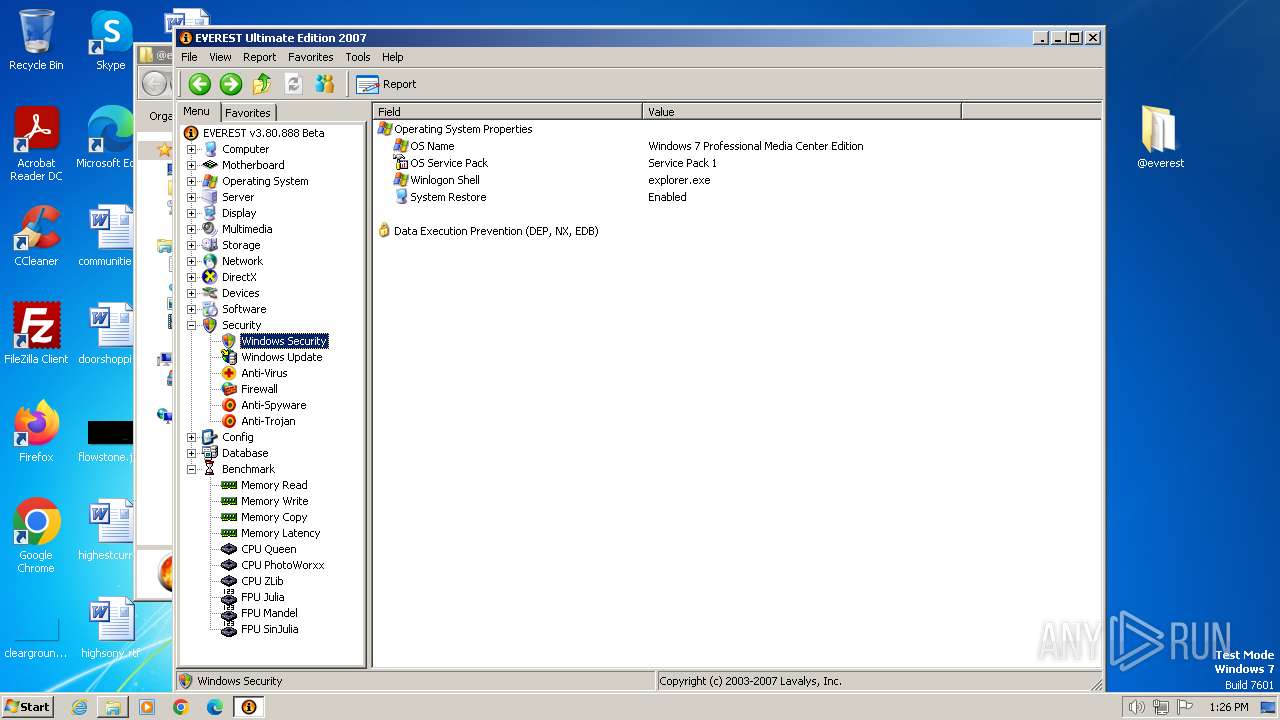Click Data Execution Prevention (DEP, NX, EDB) entry
This screenshot has height=720, width=1280.
click(496, 231)
